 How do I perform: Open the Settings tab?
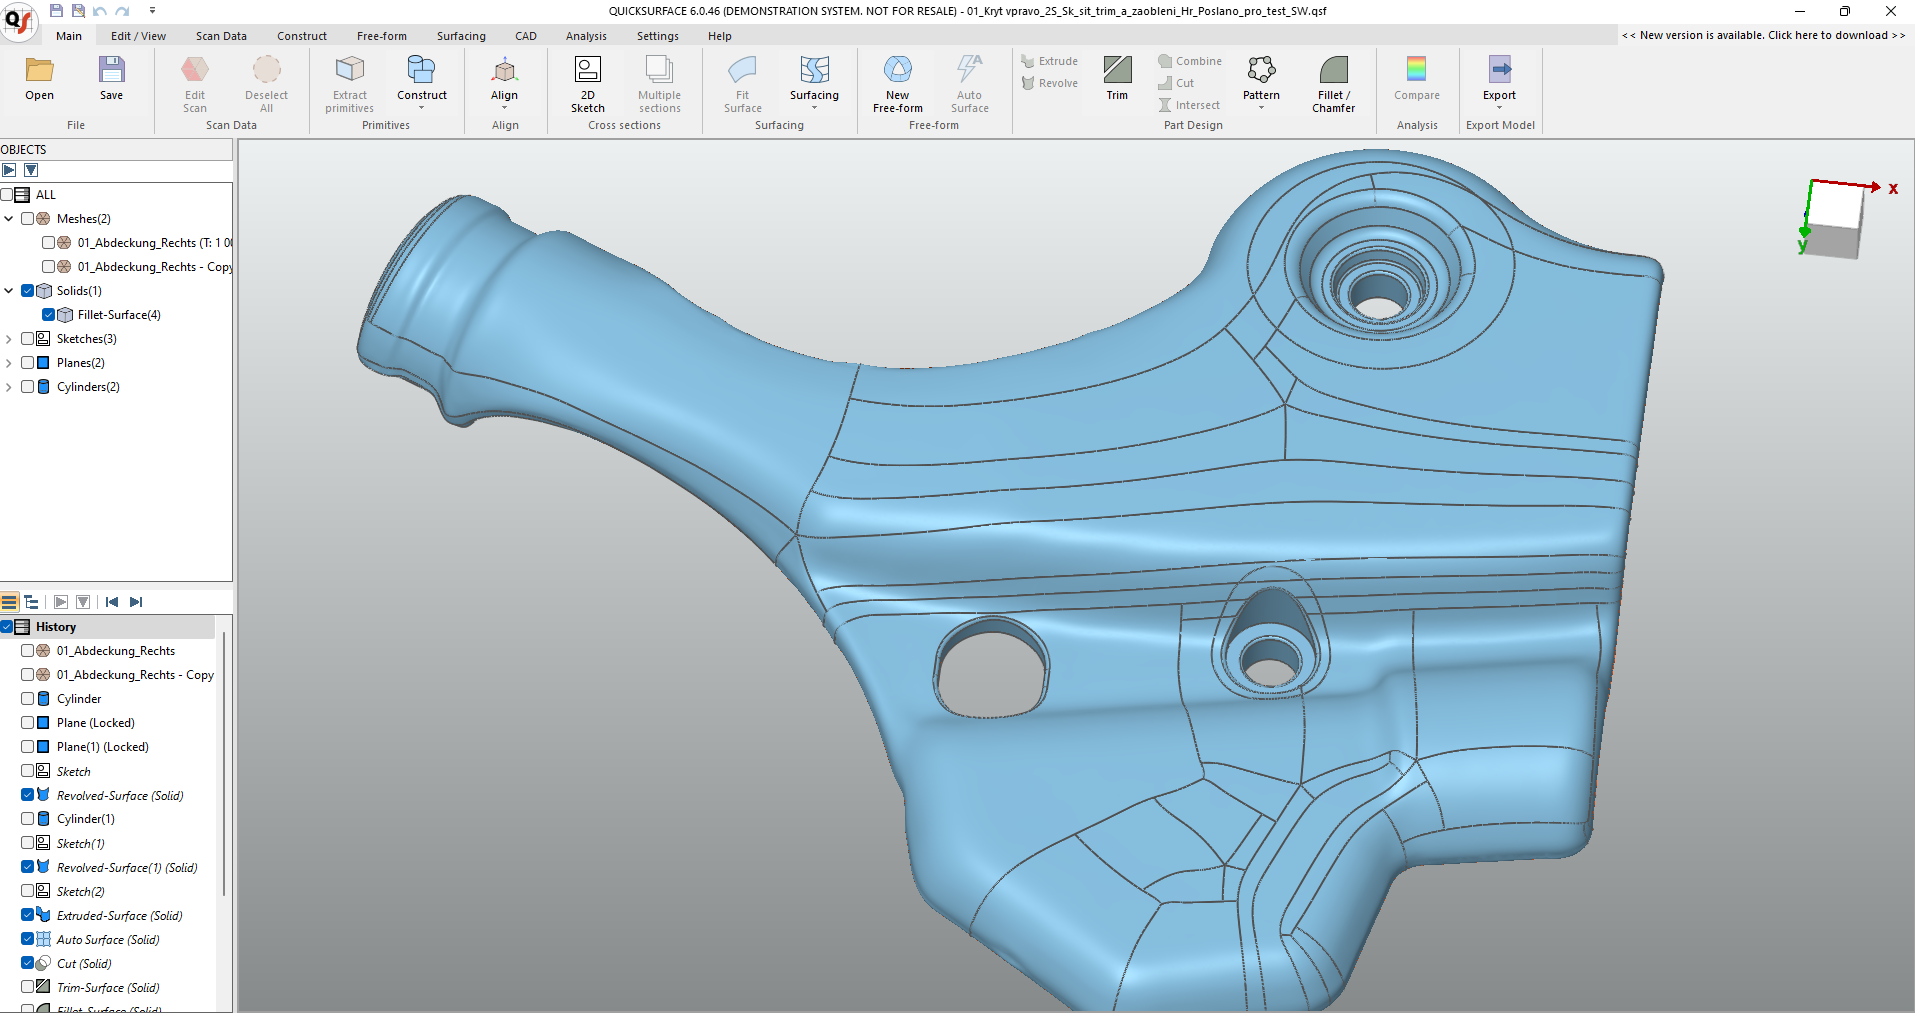[658, 36]
